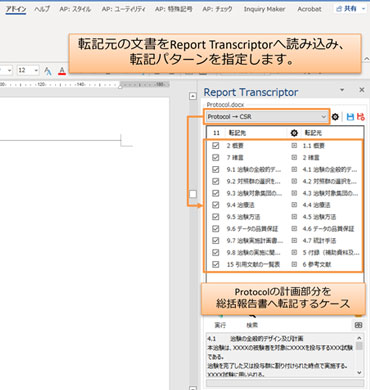The width and height of the screenshot is (370, 390).
Task: Click the preview text scrollbar down arrow
Action: point(359,373)
